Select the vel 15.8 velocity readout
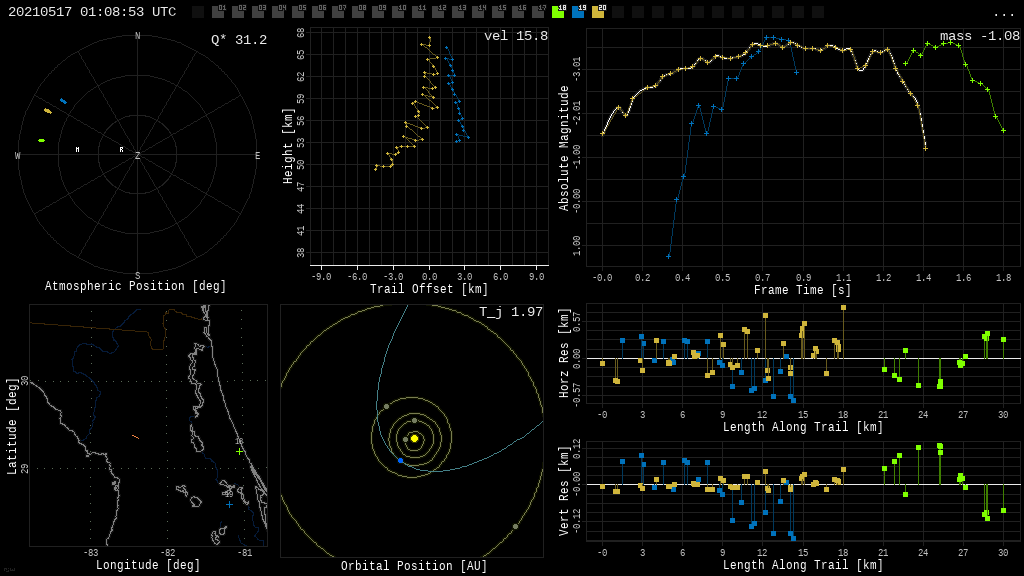This screenshot has height=576, width=1024. point(515,36)
